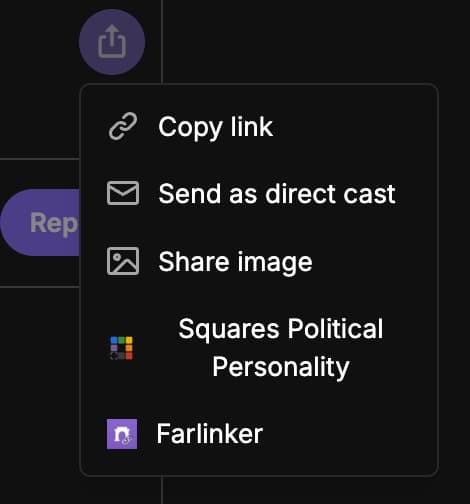This screenshot has height=504, width=470.
Task: Click the picture icon
Action: click(123, 261)
